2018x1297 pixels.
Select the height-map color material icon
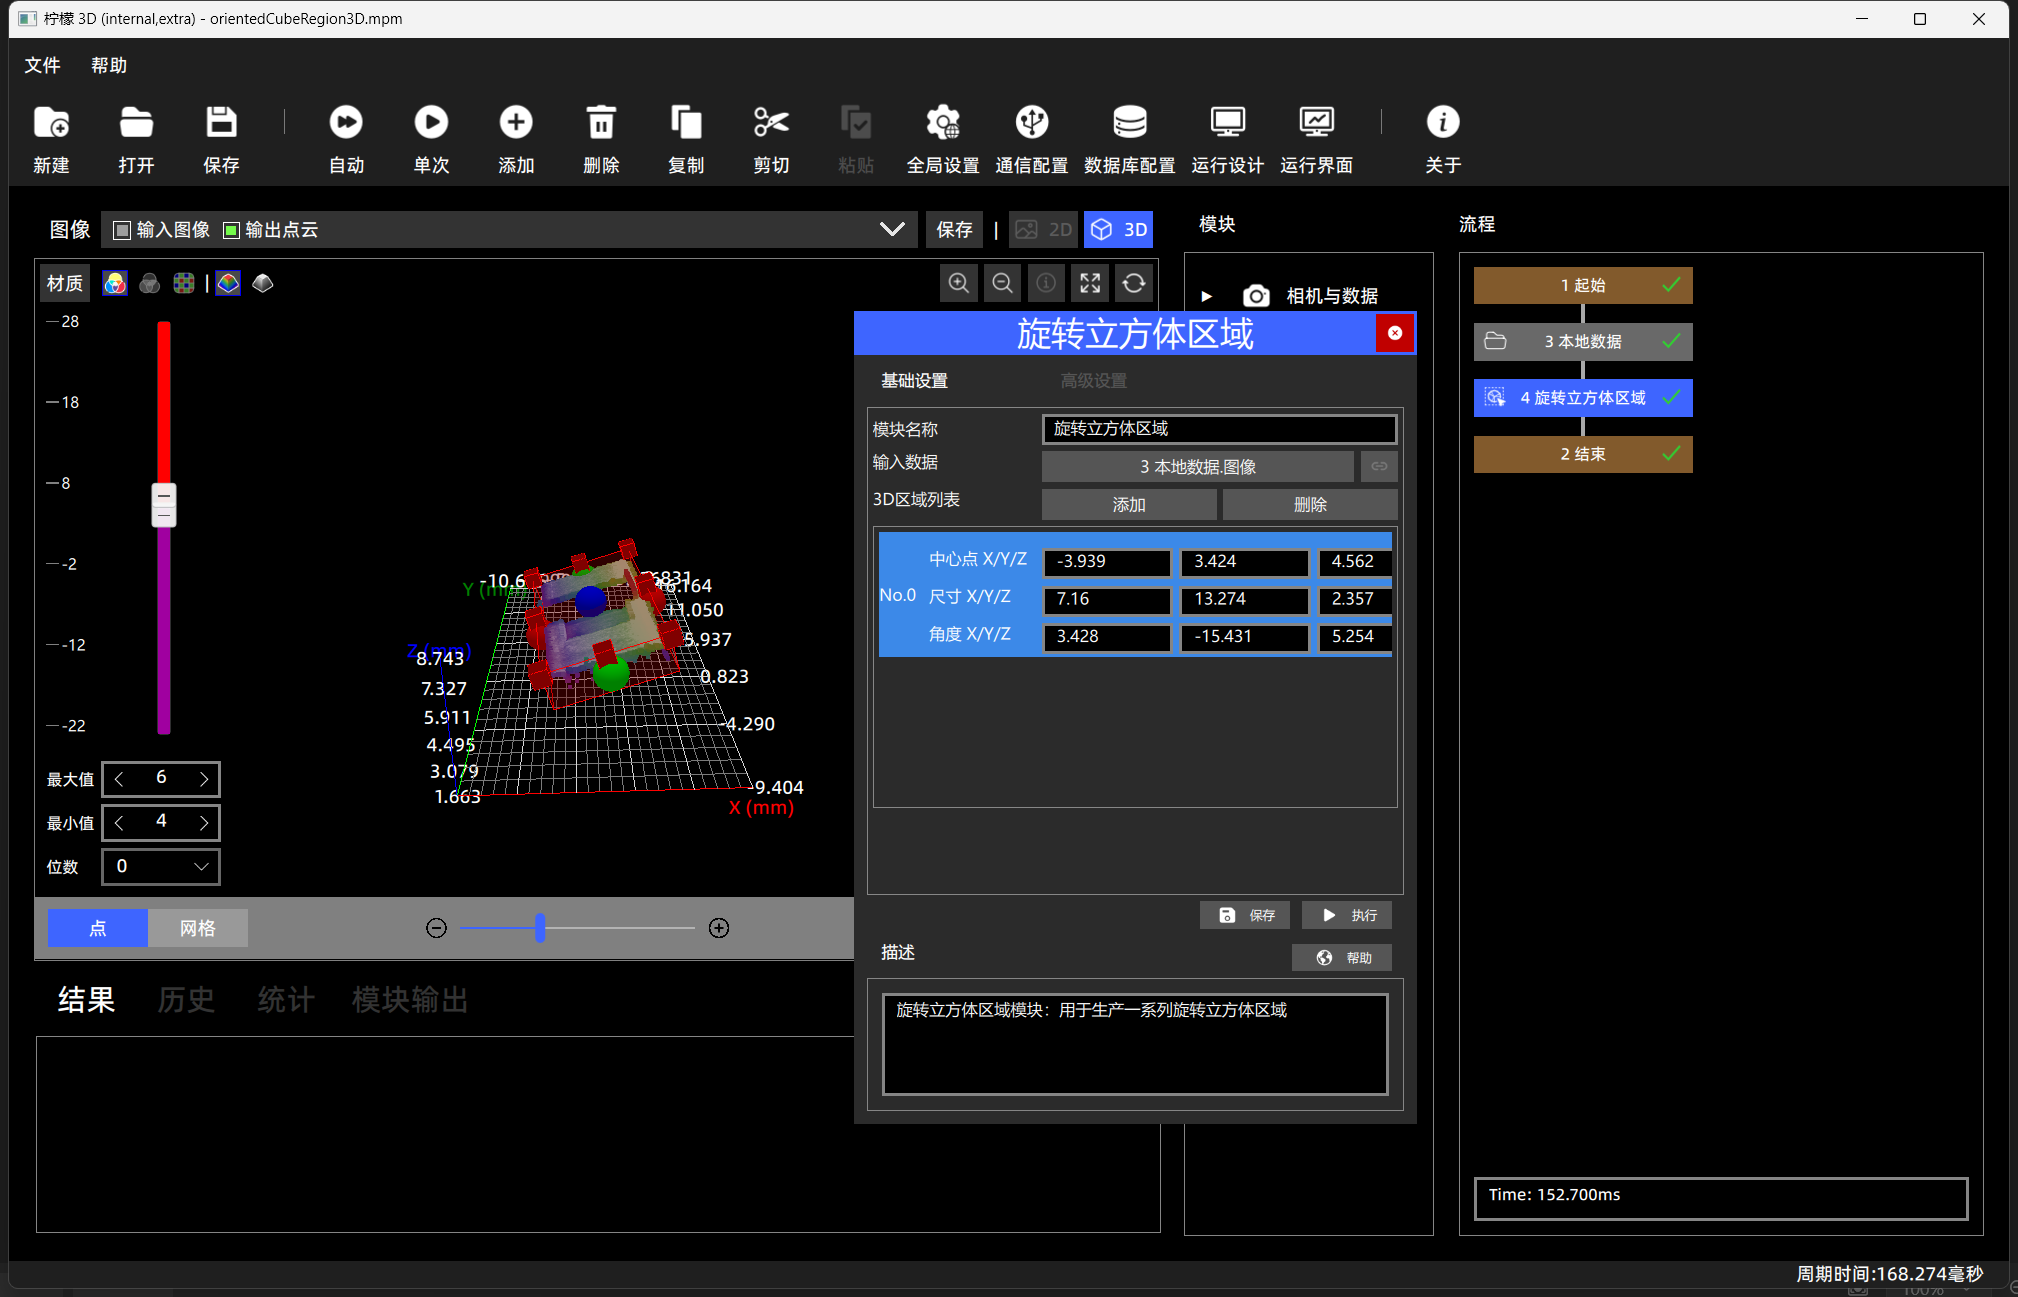228,283
